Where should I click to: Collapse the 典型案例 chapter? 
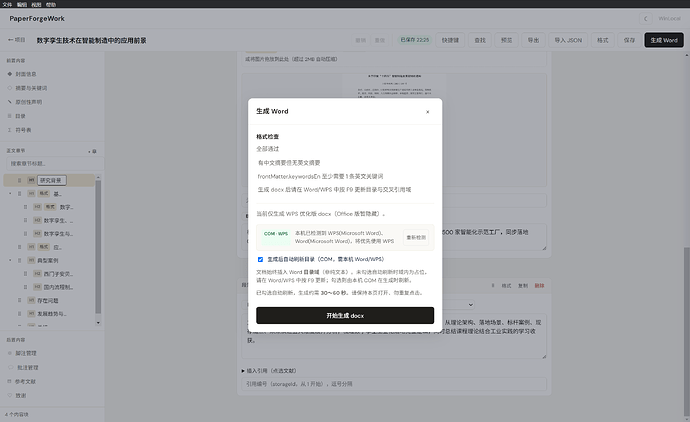coord(10,261)
